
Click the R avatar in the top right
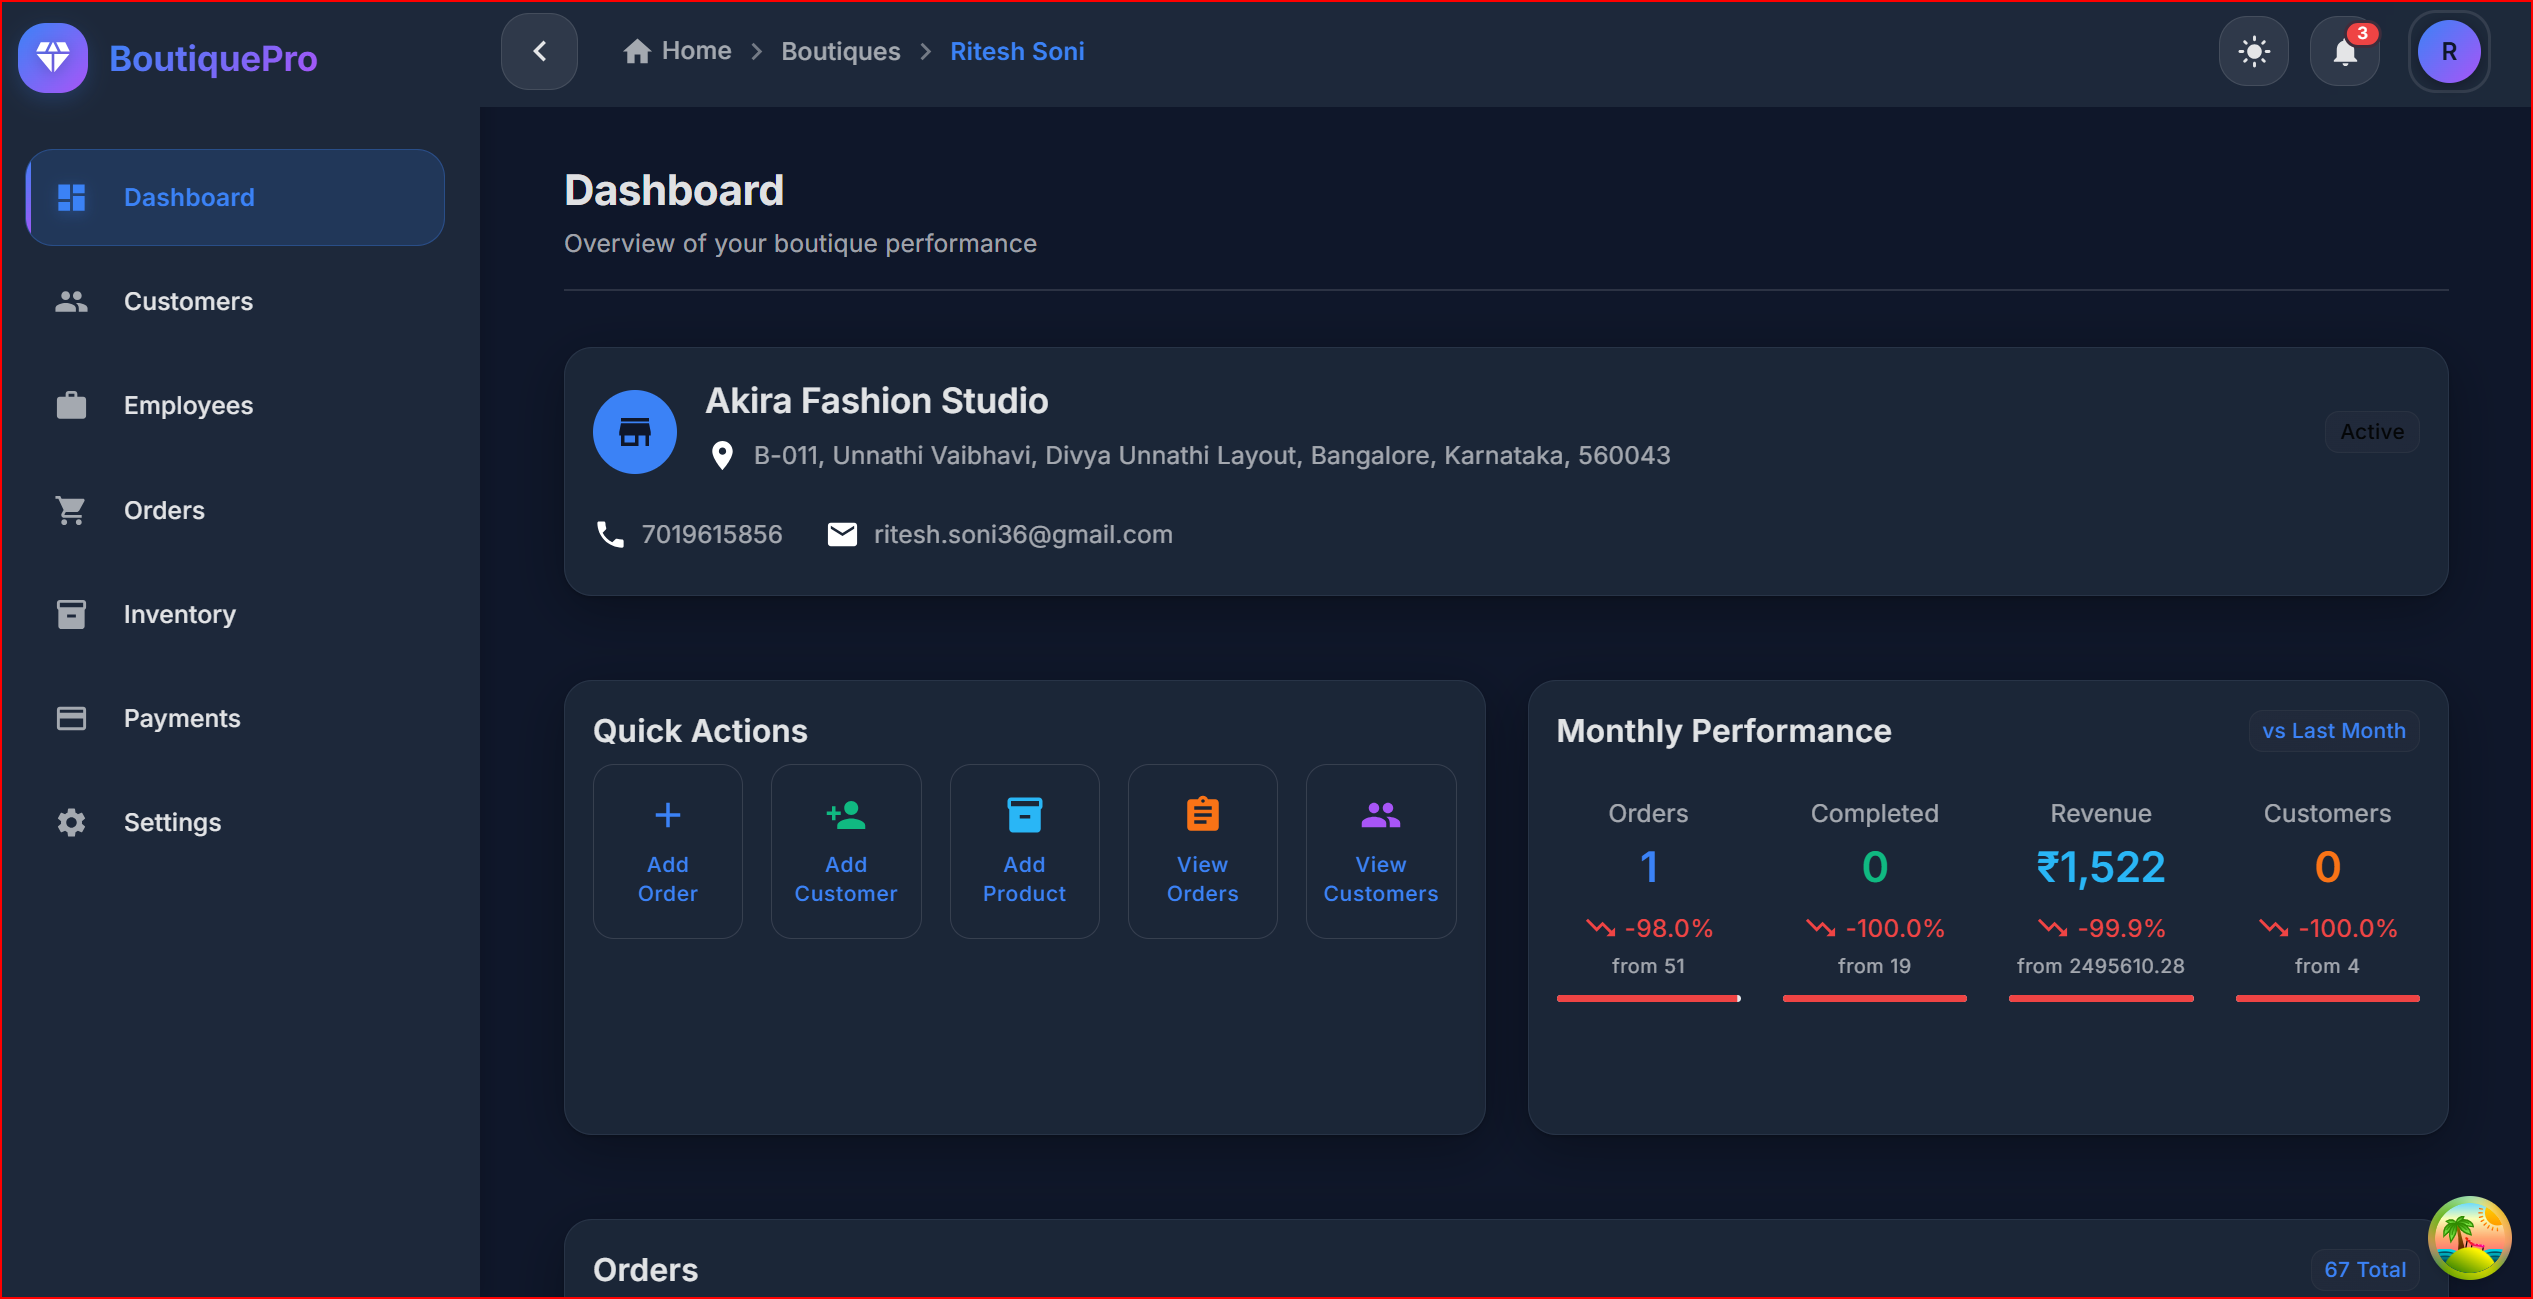coord(2449,51)
